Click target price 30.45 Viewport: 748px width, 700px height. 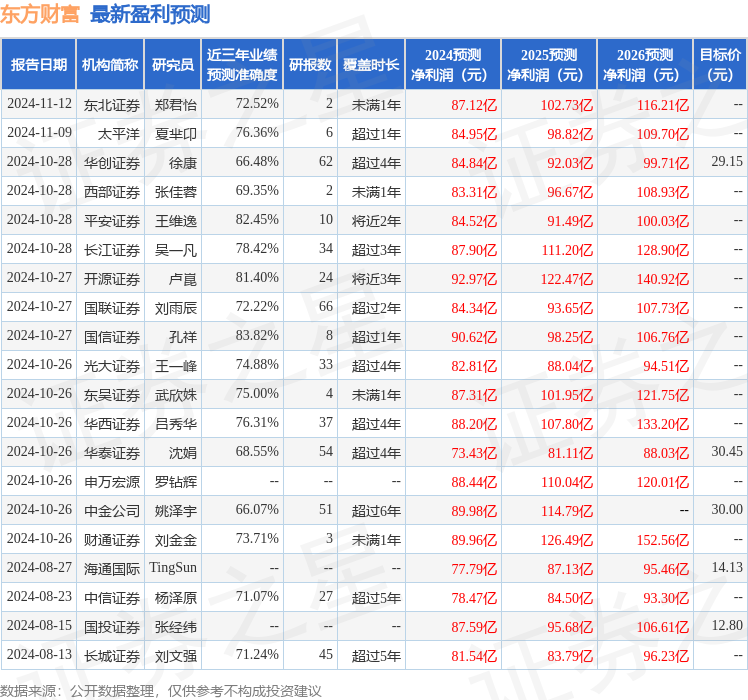(x=727, y=451)
